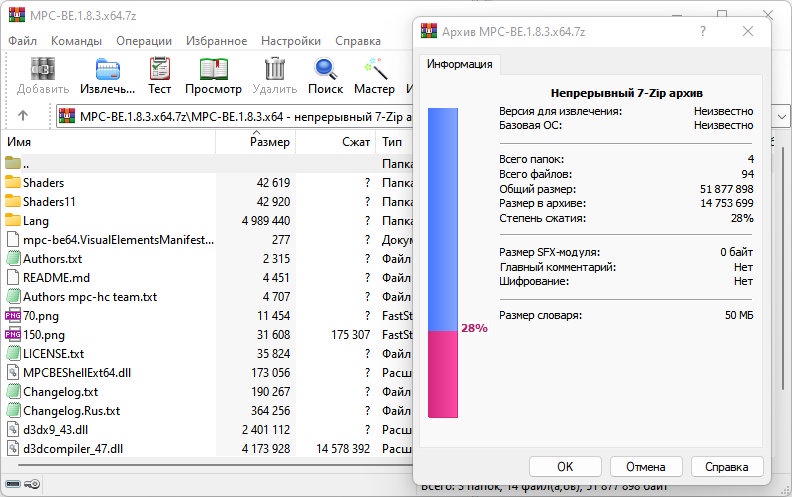Select Changelog.Rus.txt file name
The width and height of the screenshot is (792, 497).
(72, 411)
